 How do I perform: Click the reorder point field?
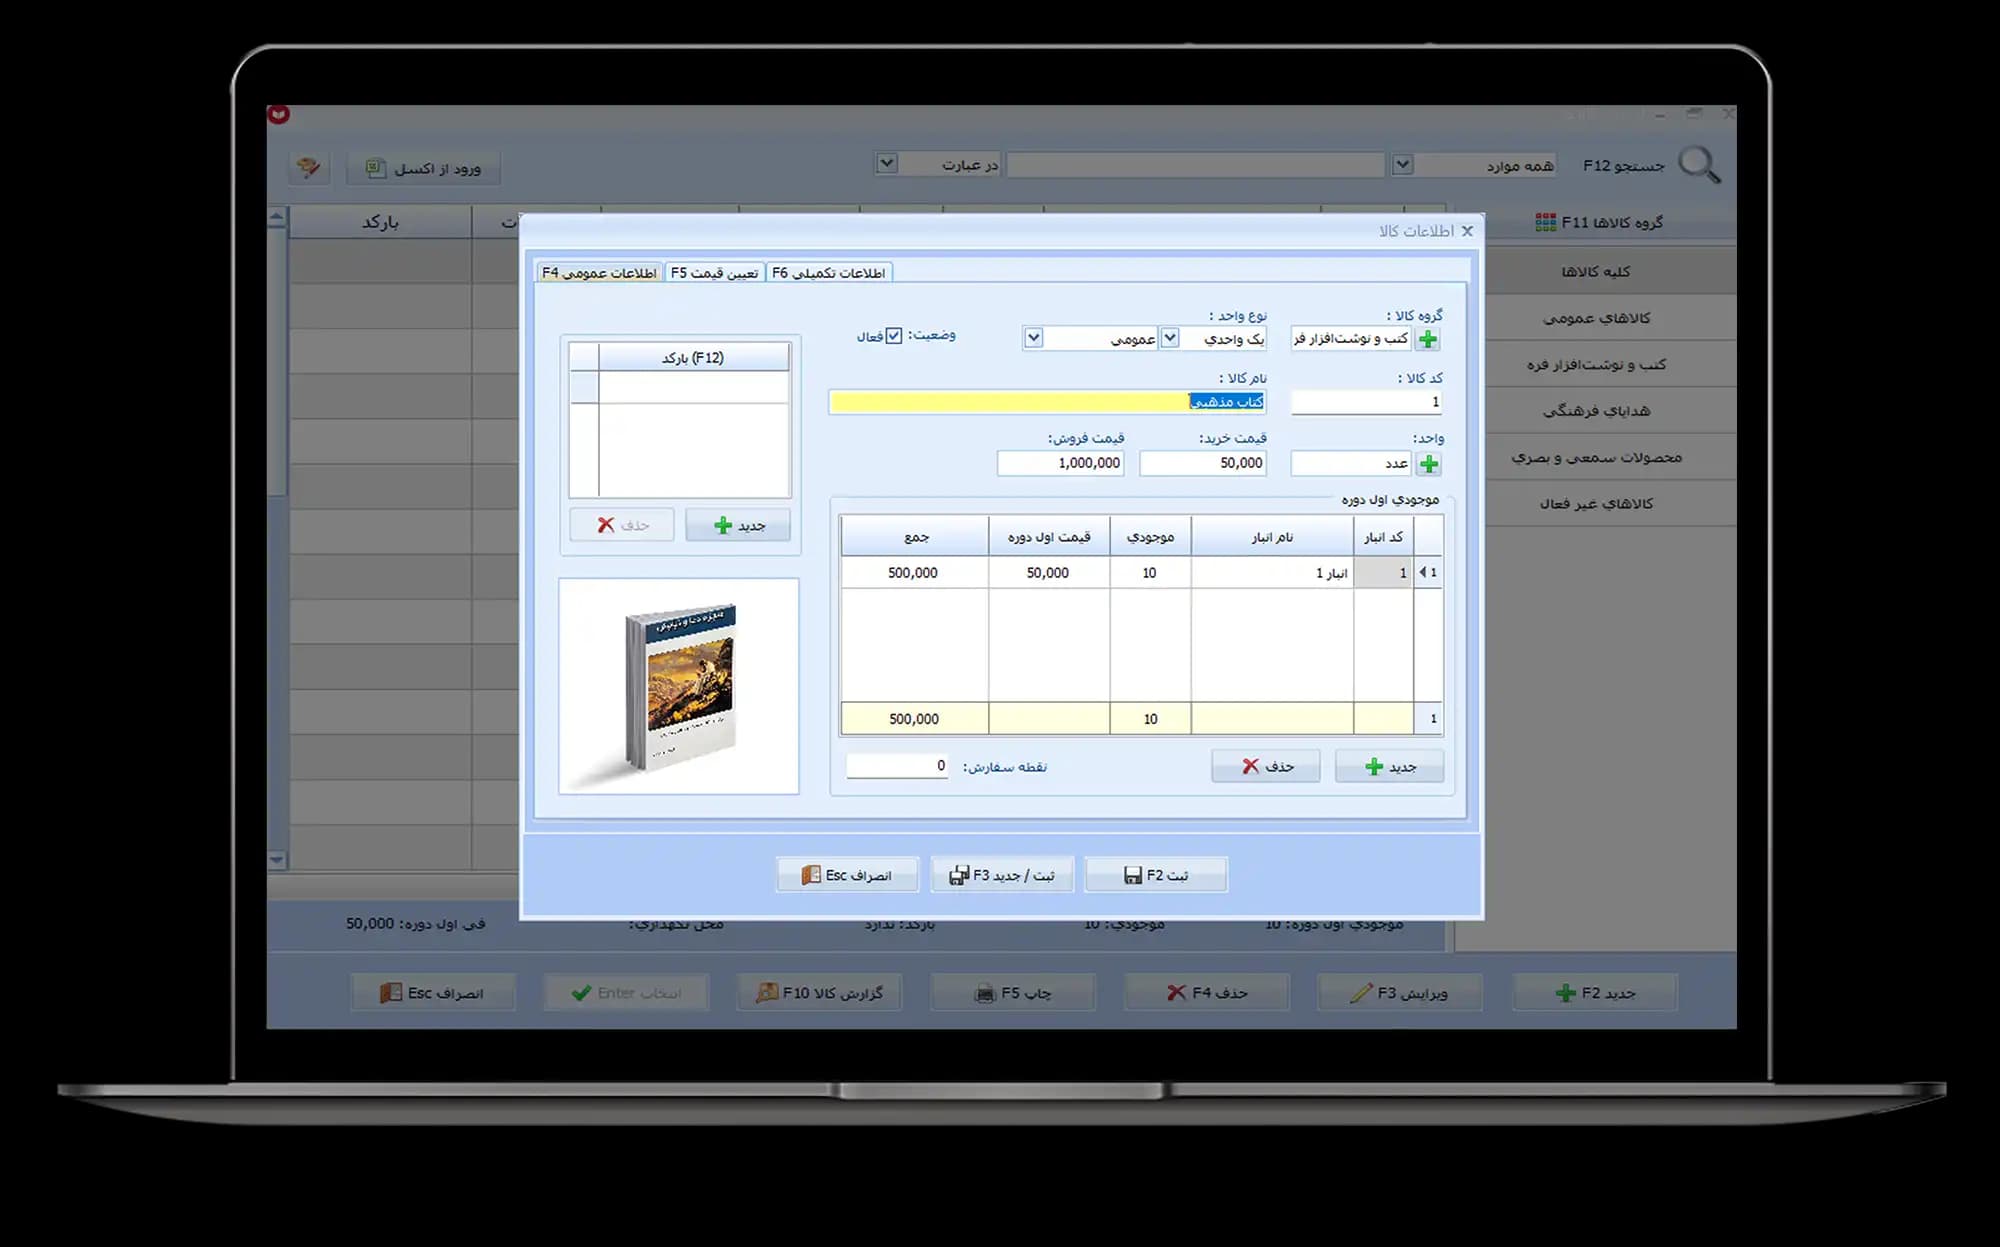[x=897, y=766]
